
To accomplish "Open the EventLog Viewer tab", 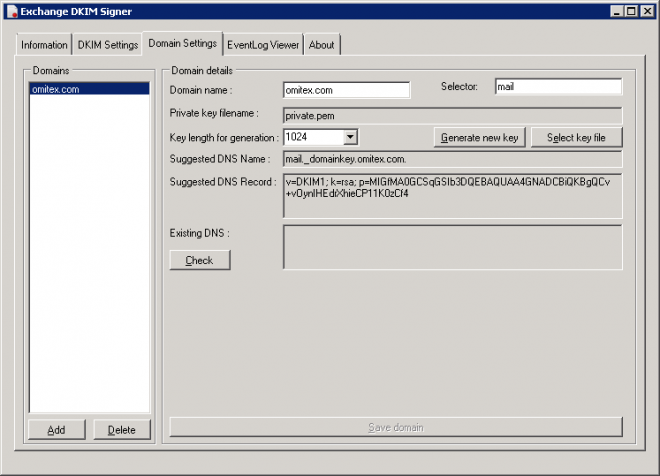I will [263, 45].
